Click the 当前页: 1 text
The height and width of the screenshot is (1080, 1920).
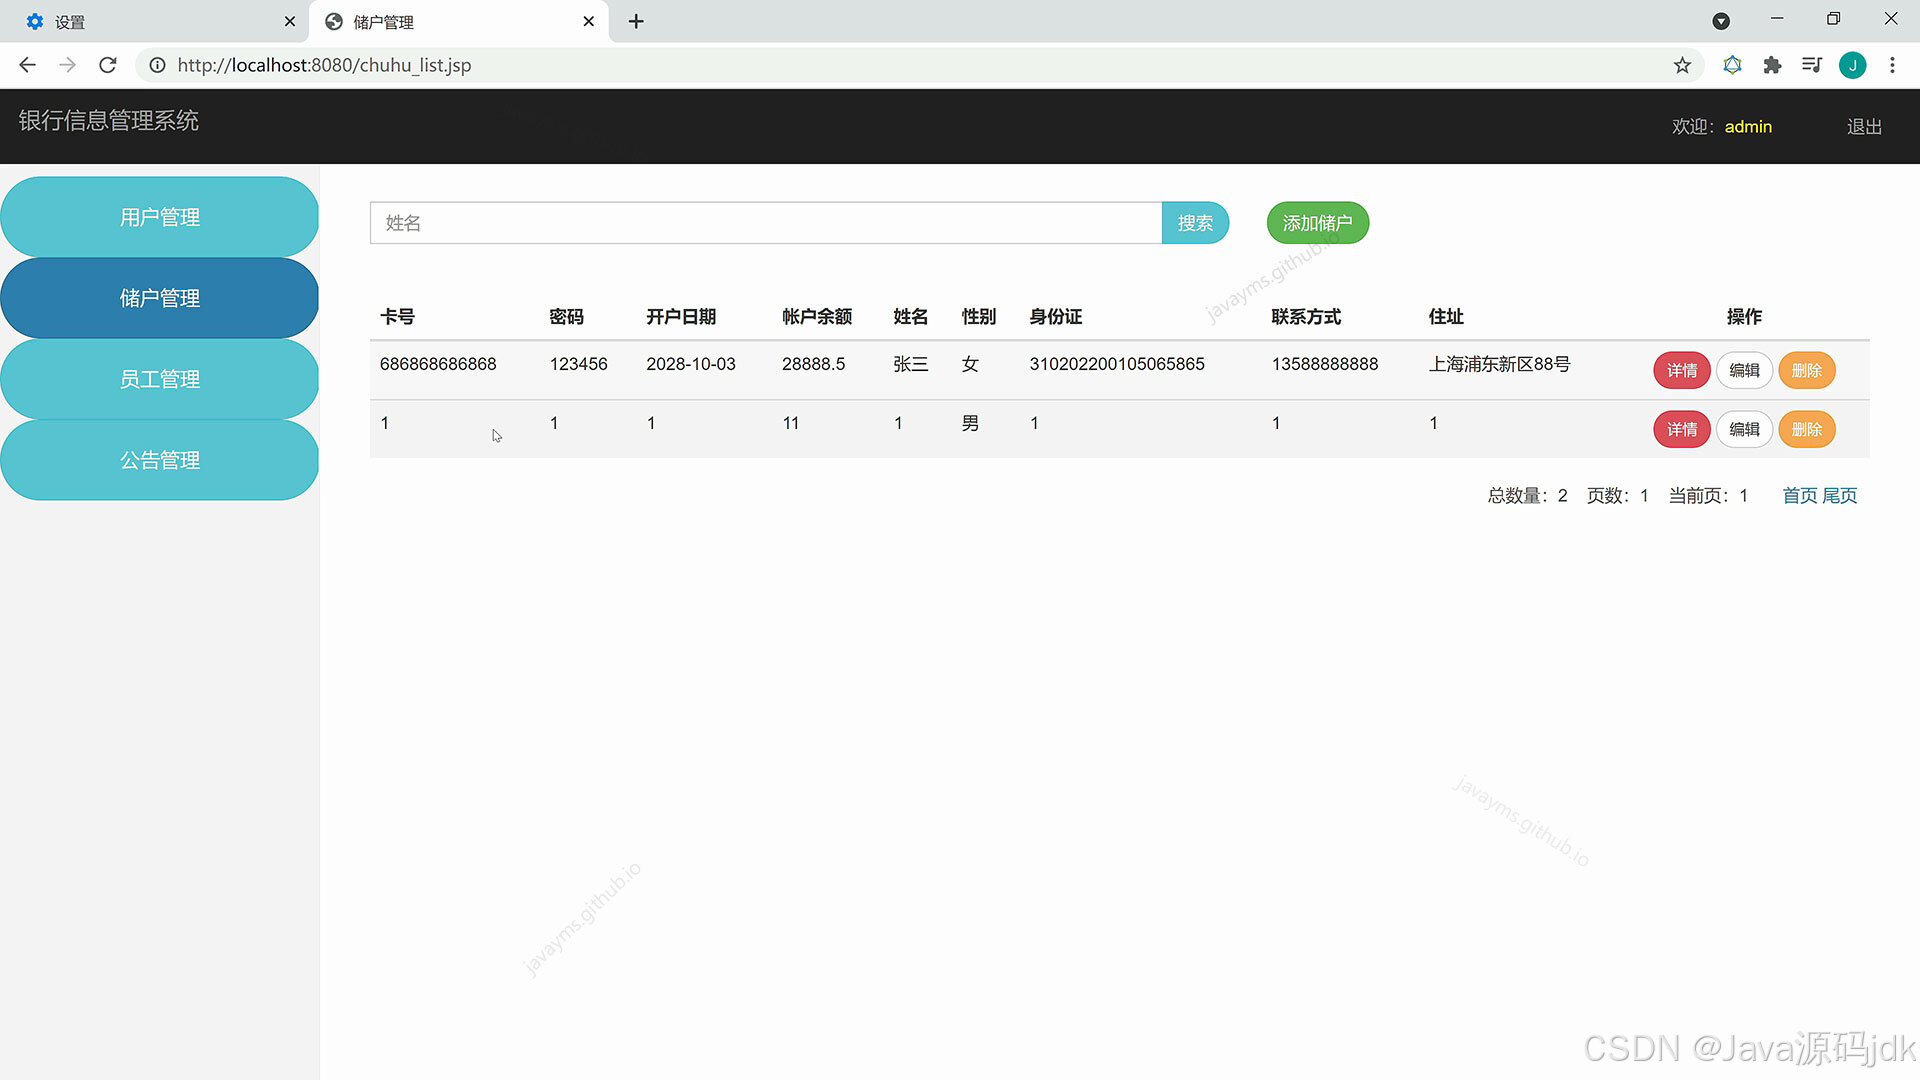pos(1708,496)
